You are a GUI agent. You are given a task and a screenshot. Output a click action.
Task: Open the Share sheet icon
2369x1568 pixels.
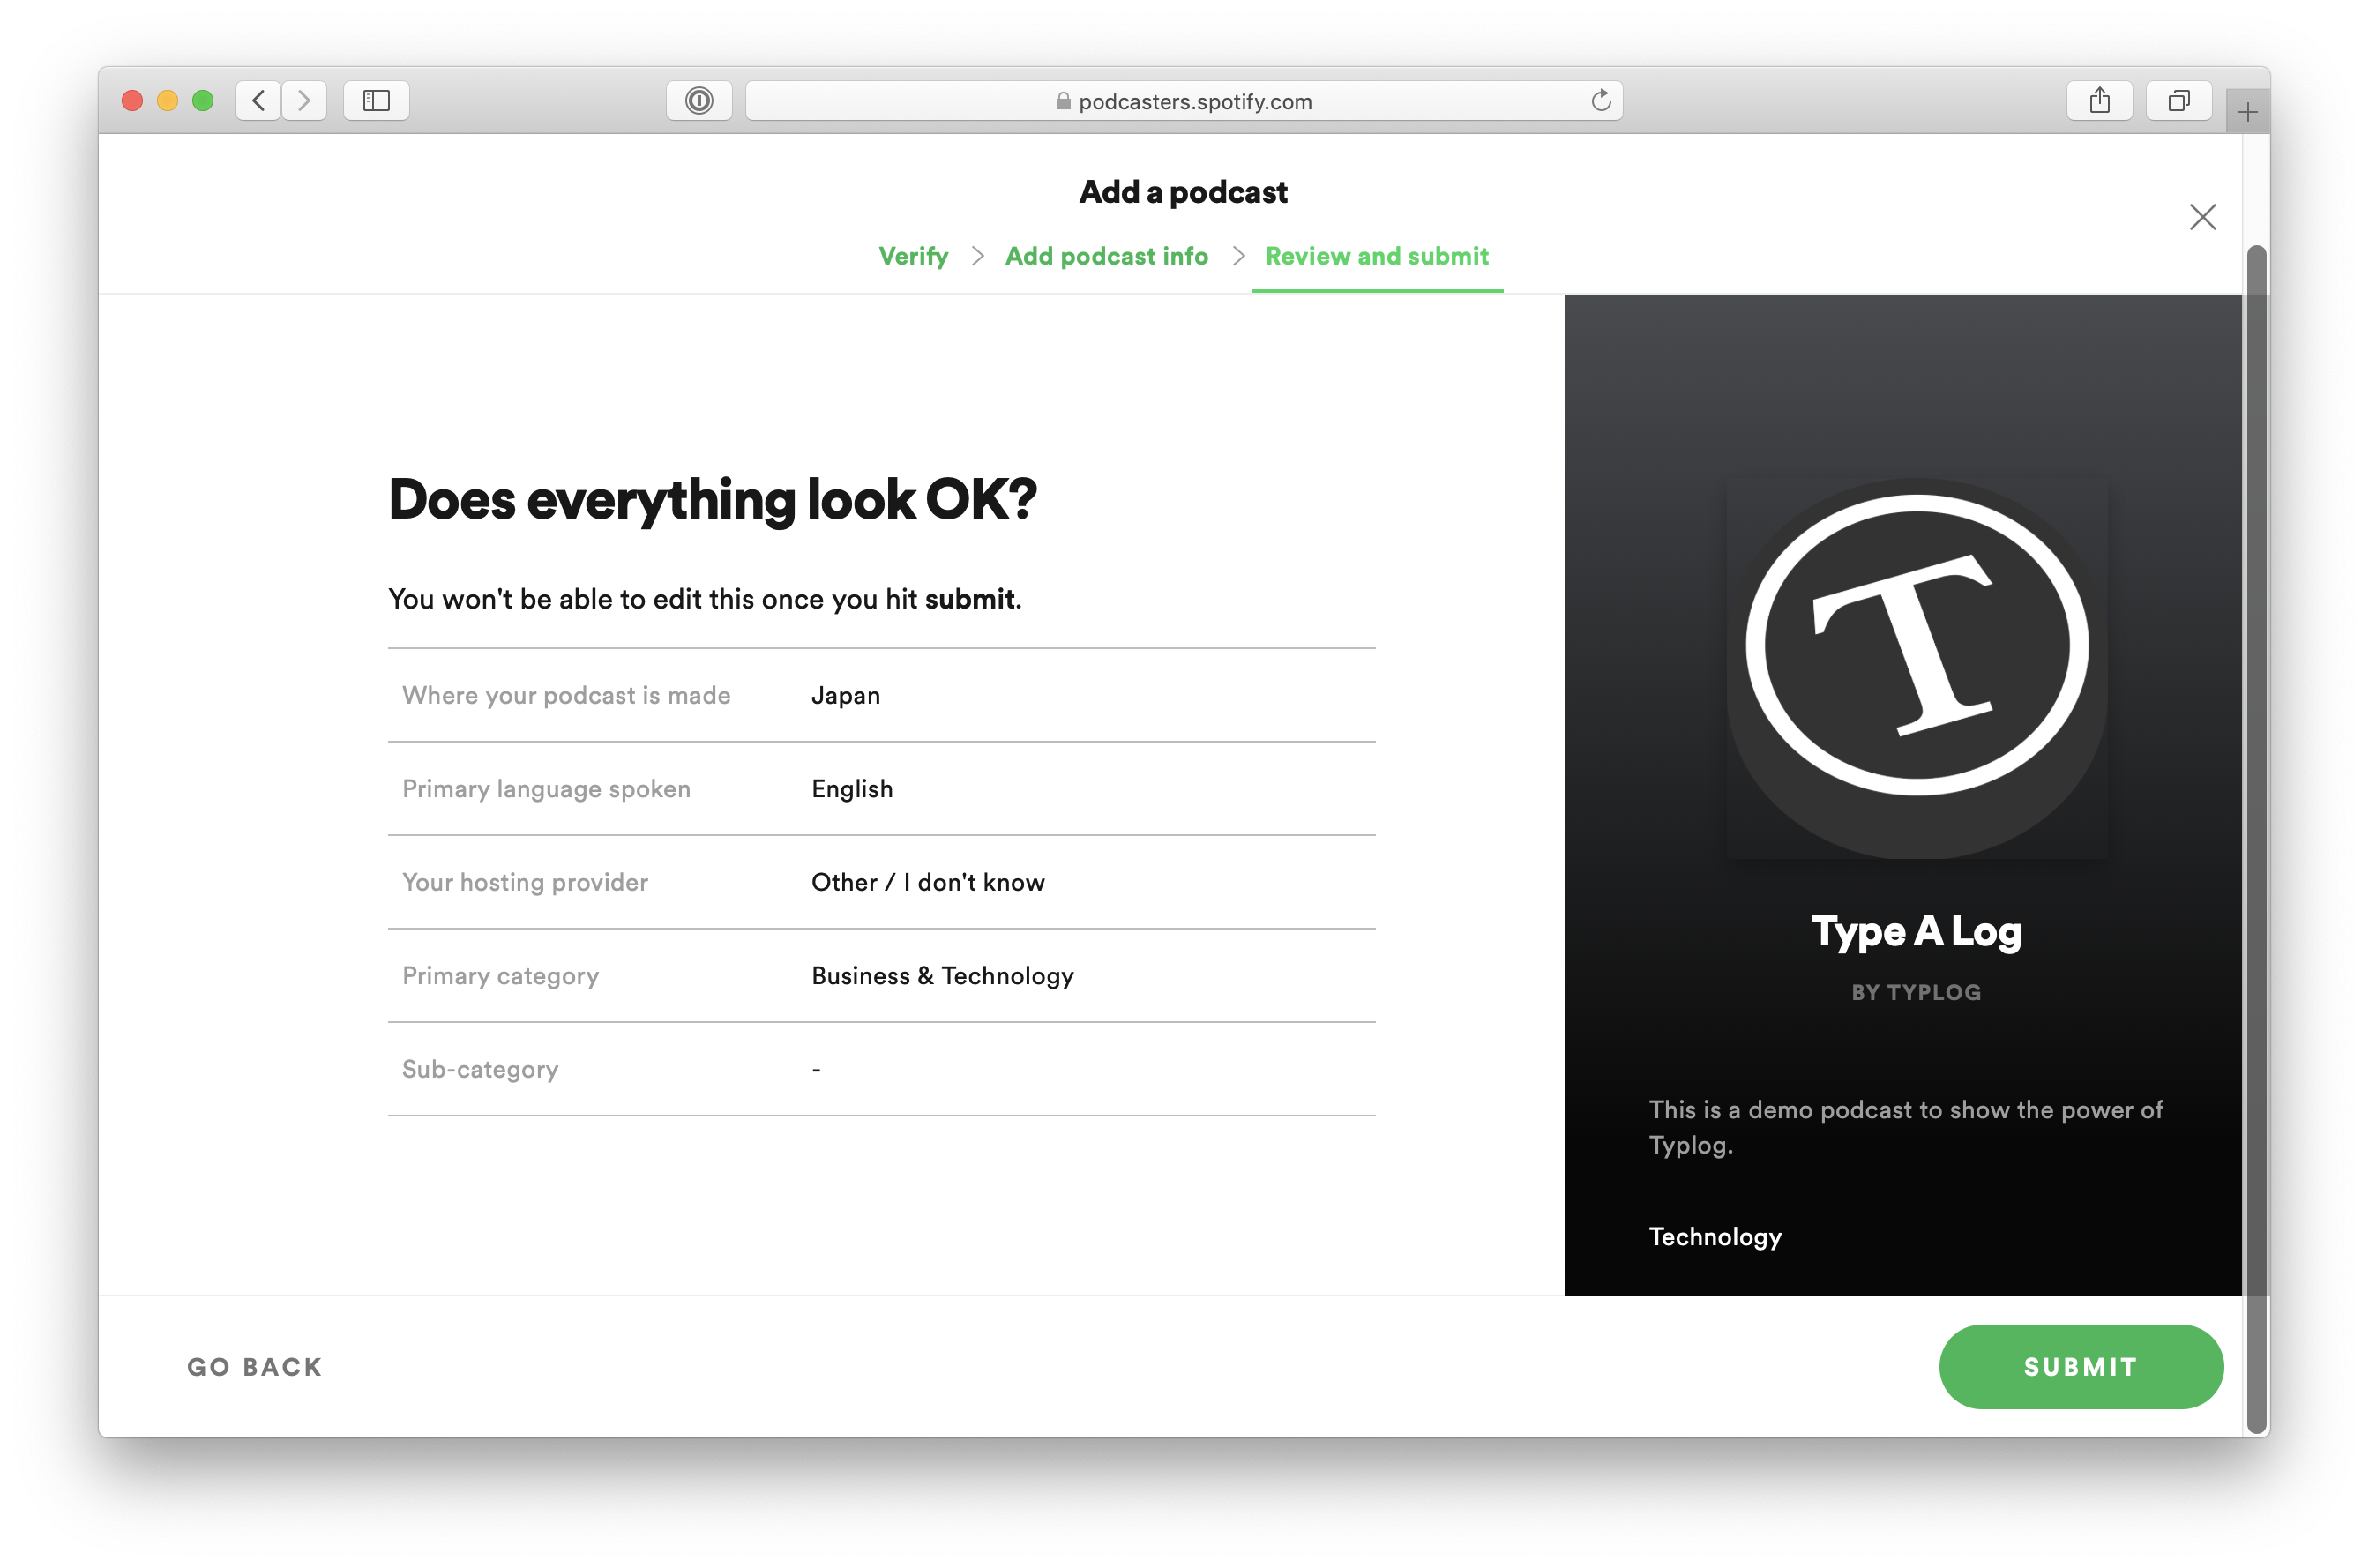(x=2099, y=101)
